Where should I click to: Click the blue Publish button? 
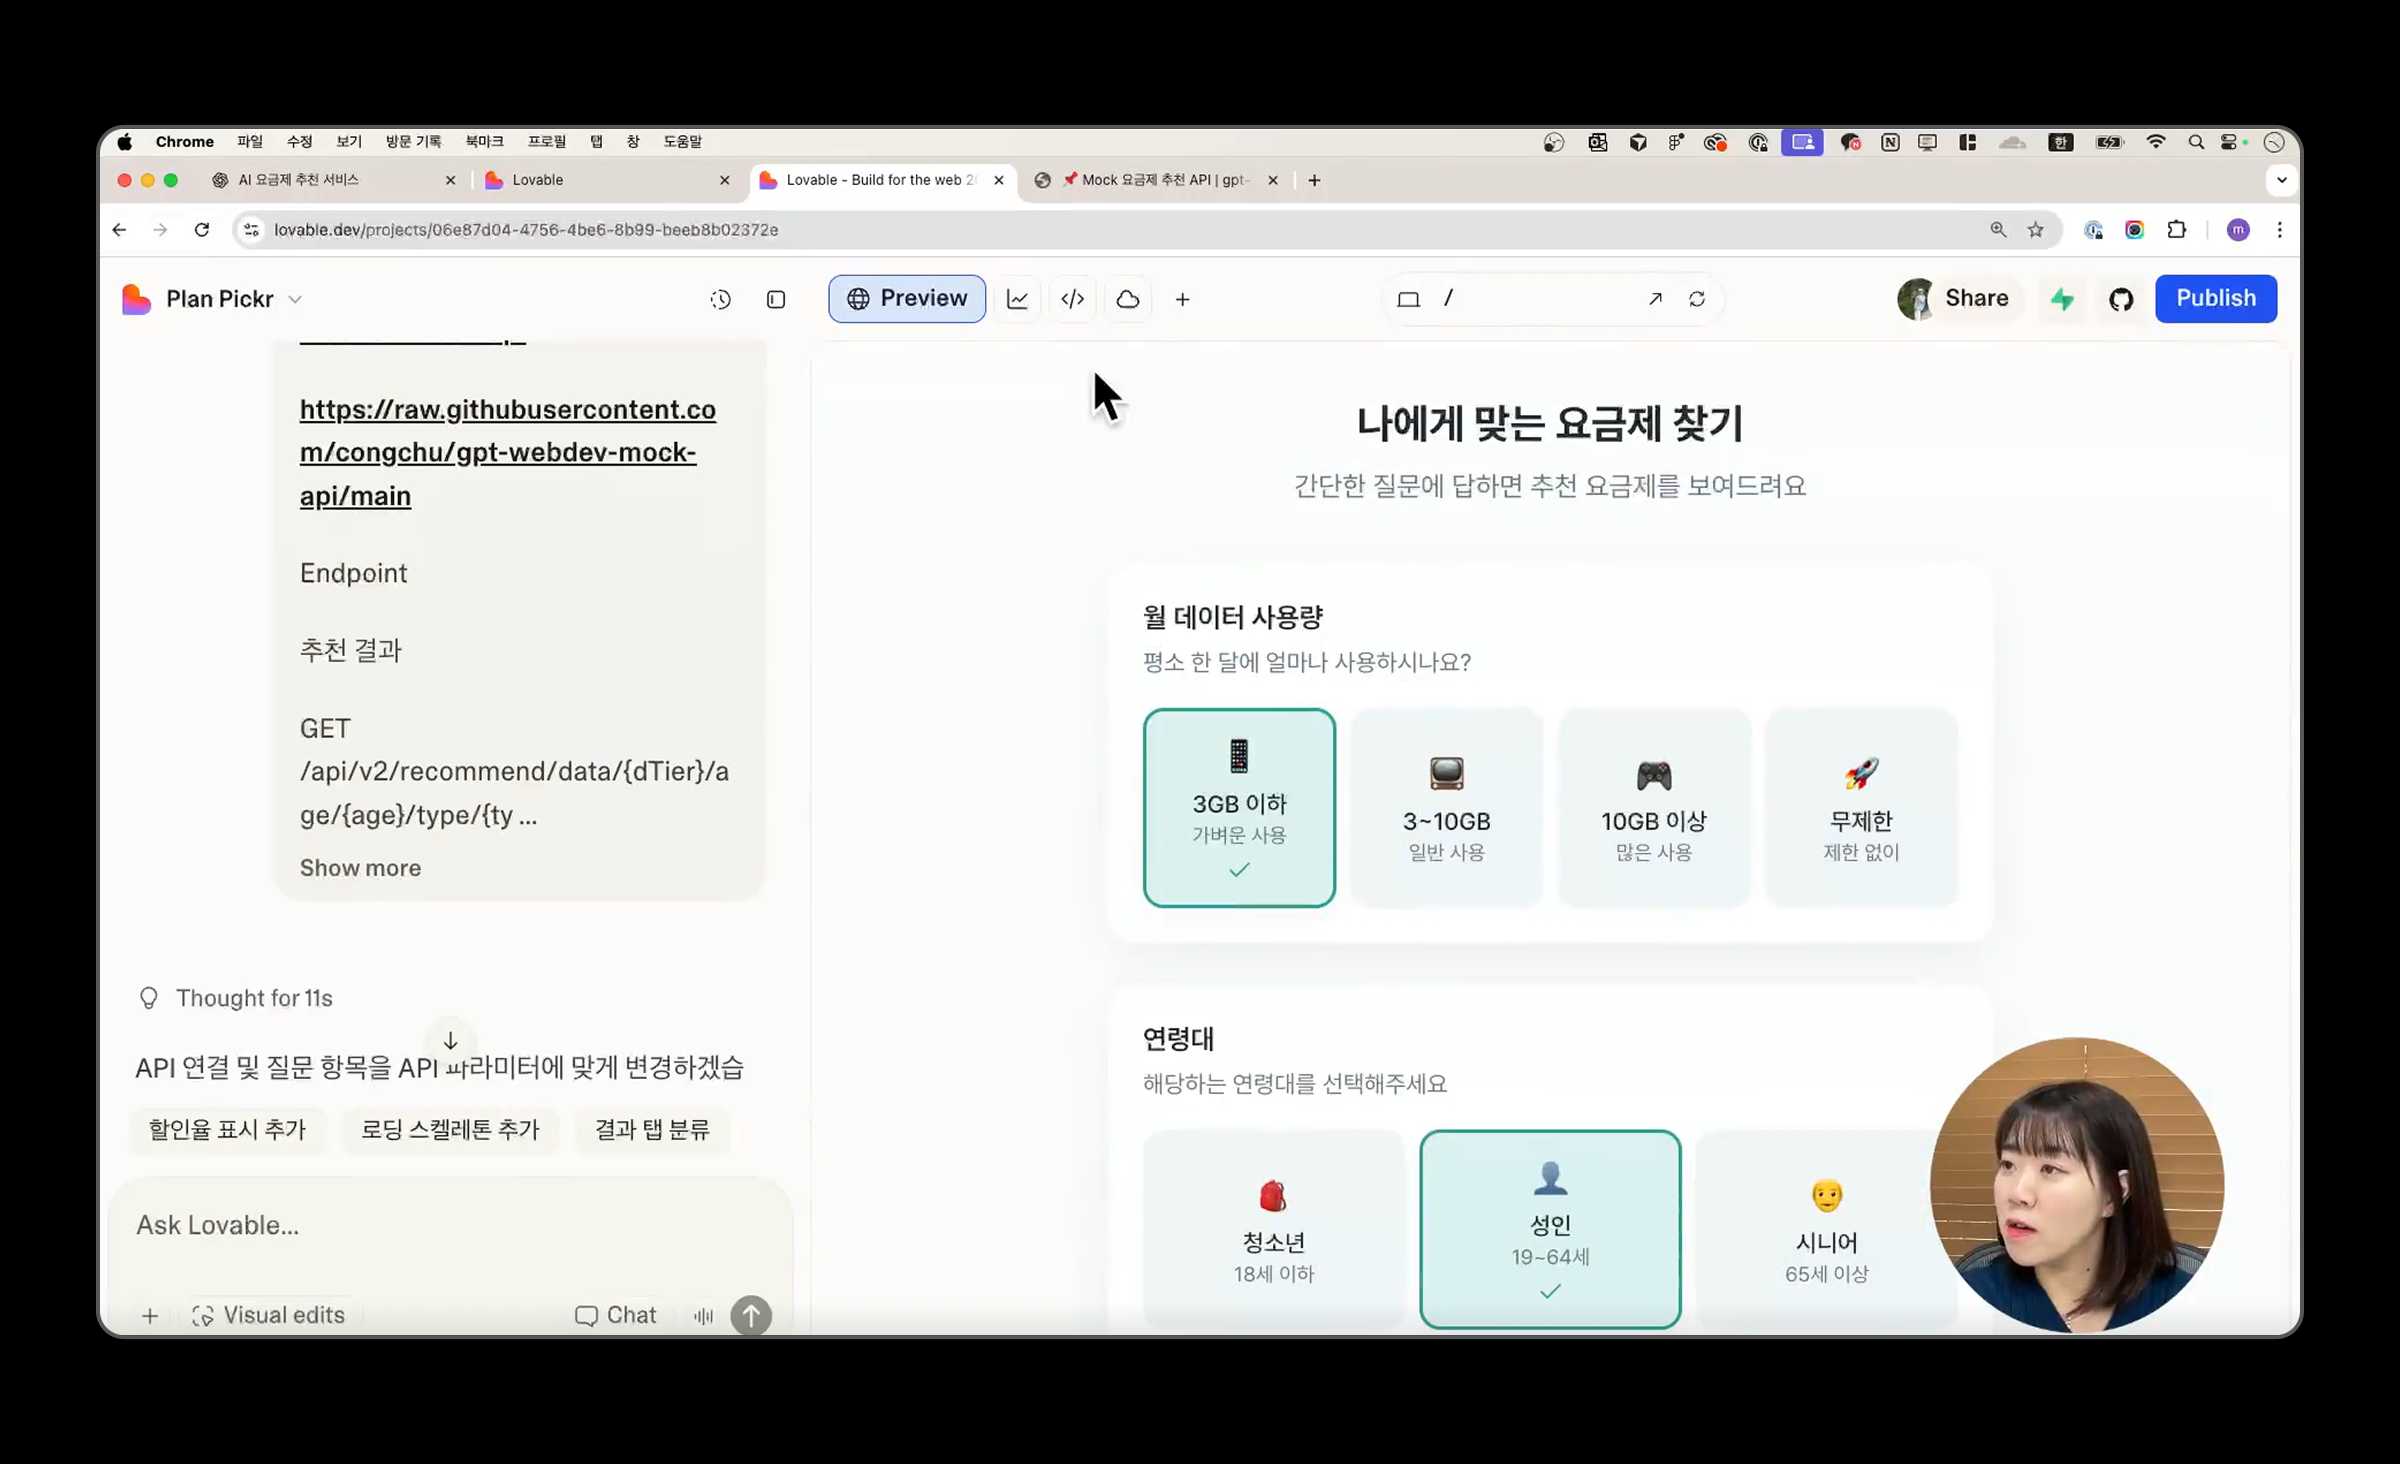pos(2215,298)
